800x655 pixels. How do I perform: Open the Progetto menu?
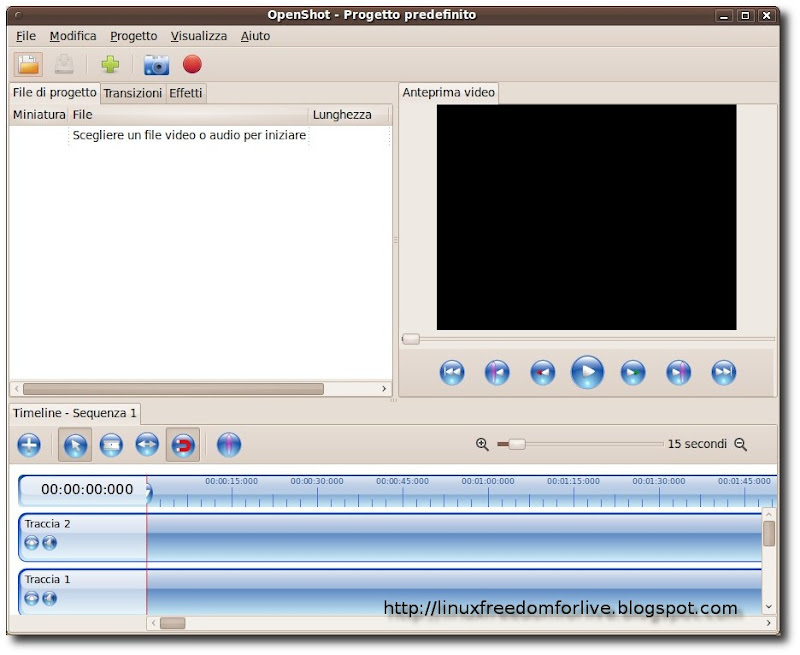134,36
